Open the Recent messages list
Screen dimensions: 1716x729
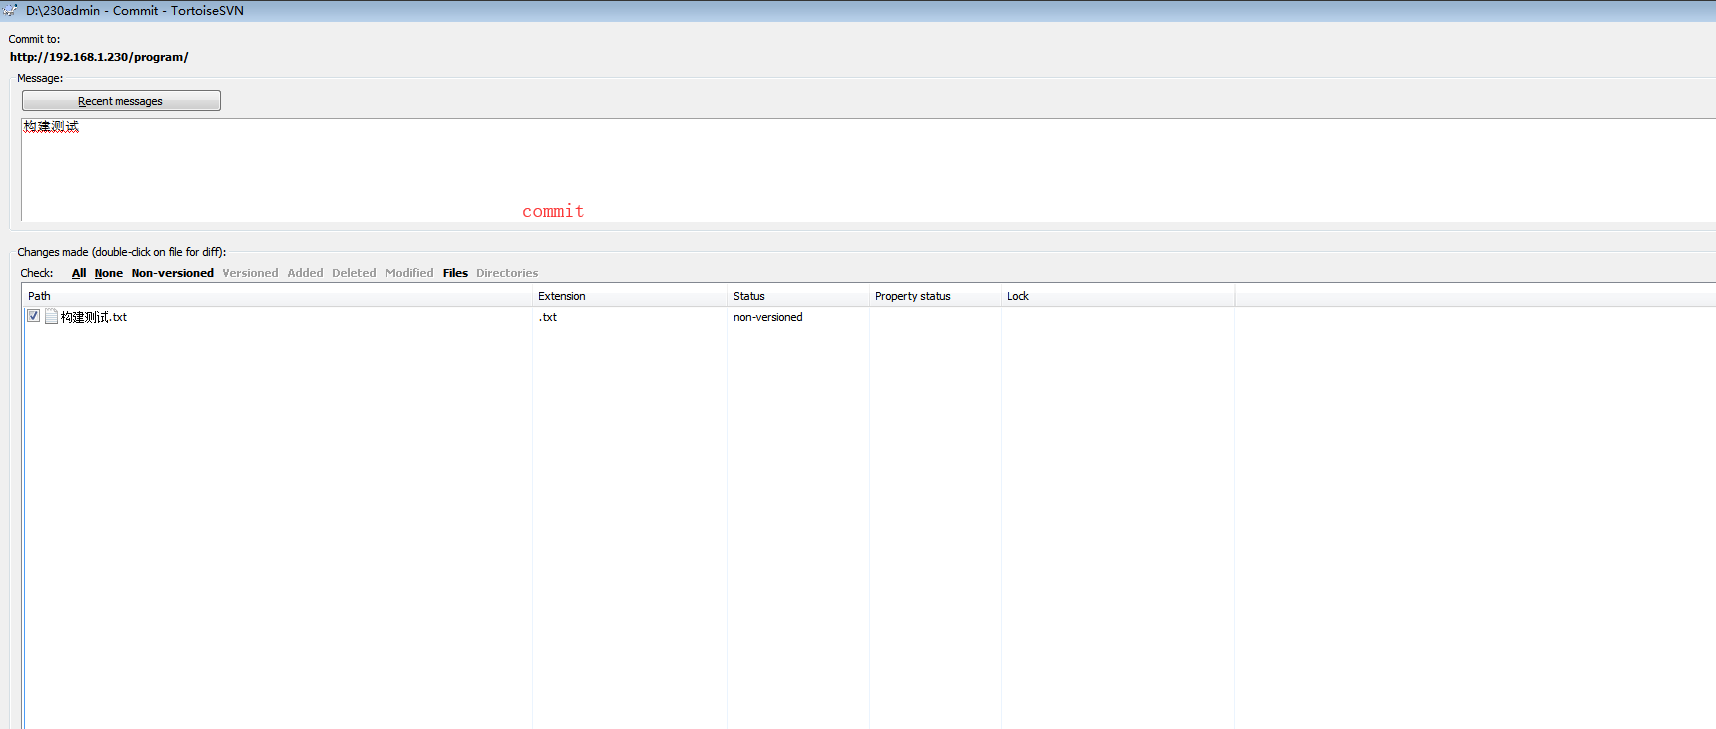tap(121, 101)
